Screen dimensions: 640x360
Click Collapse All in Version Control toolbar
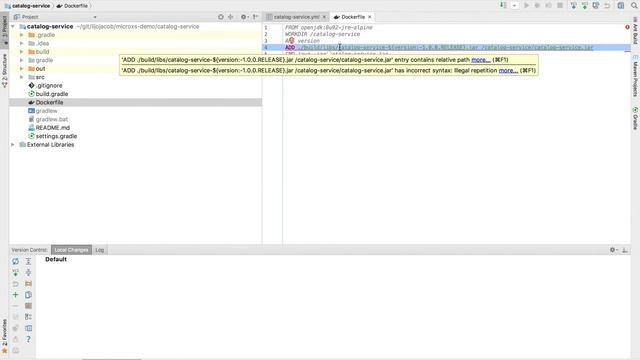[x=28, y=272]
